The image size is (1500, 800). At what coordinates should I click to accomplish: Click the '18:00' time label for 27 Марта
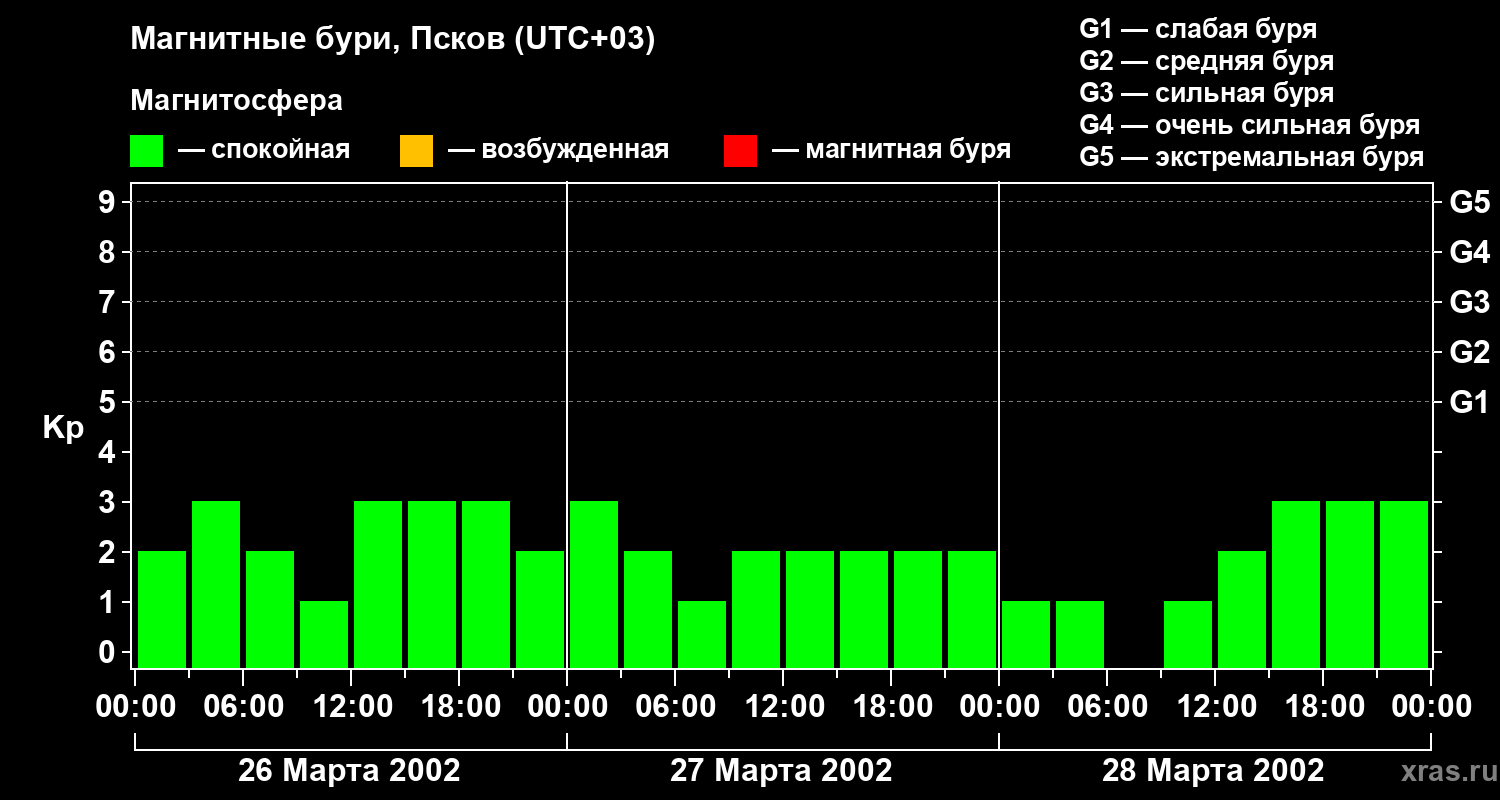click(891, 707)
